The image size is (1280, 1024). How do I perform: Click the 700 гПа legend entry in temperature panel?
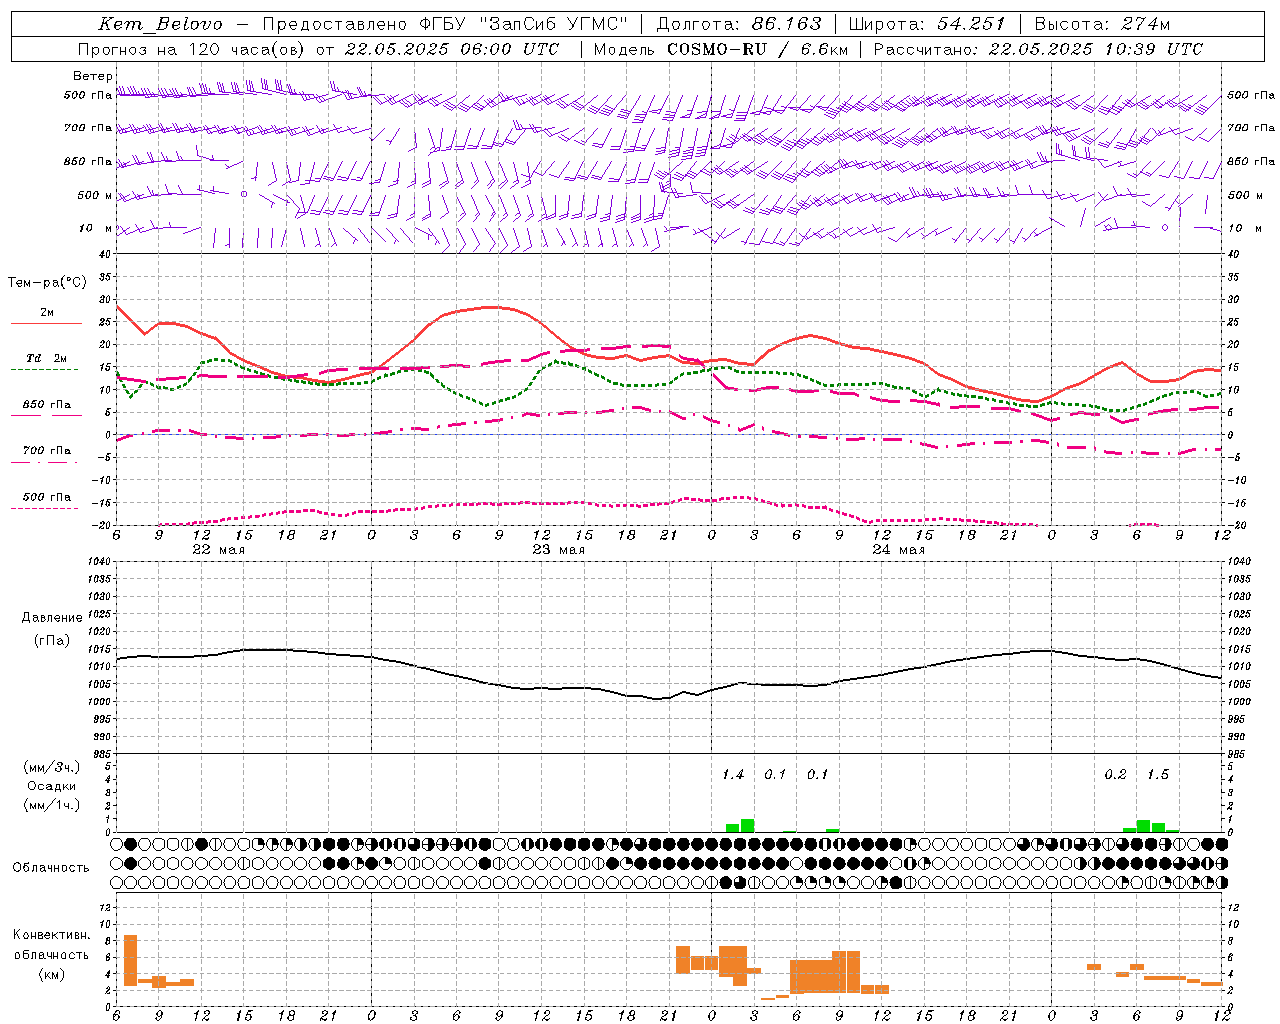[47, 450]
